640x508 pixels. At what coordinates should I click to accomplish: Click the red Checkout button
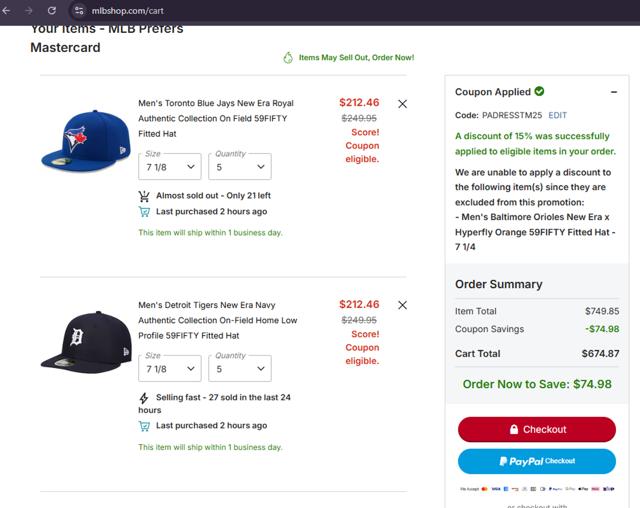point(537,429)
